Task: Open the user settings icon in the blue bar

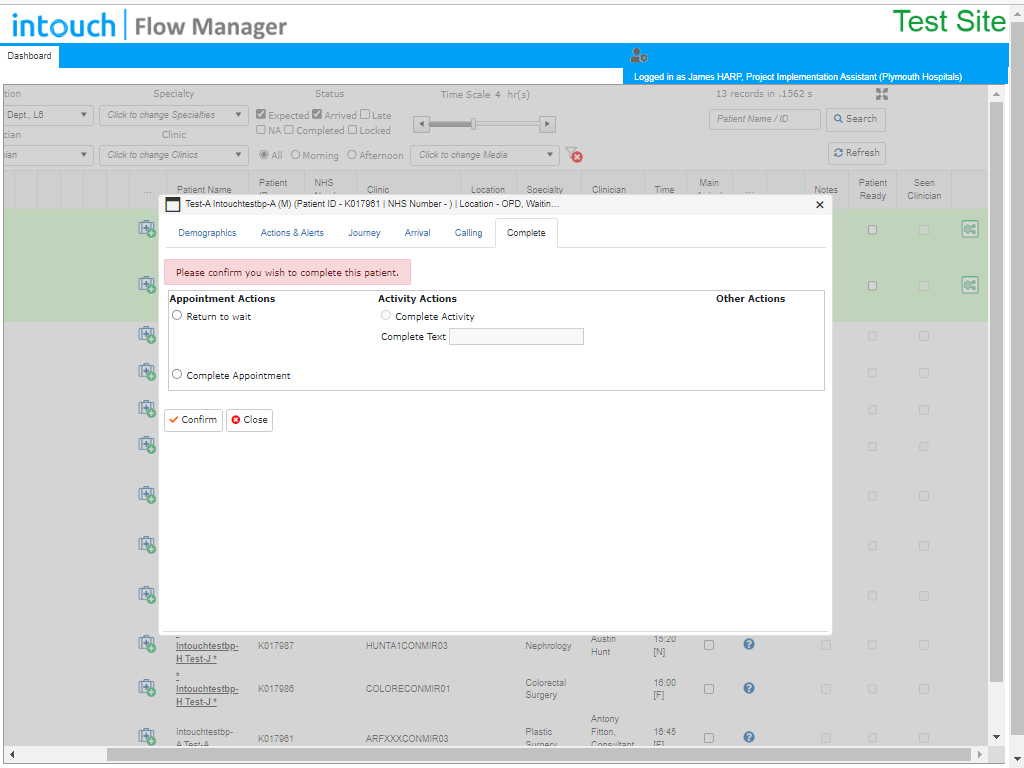Action: [x=638, y=56]
